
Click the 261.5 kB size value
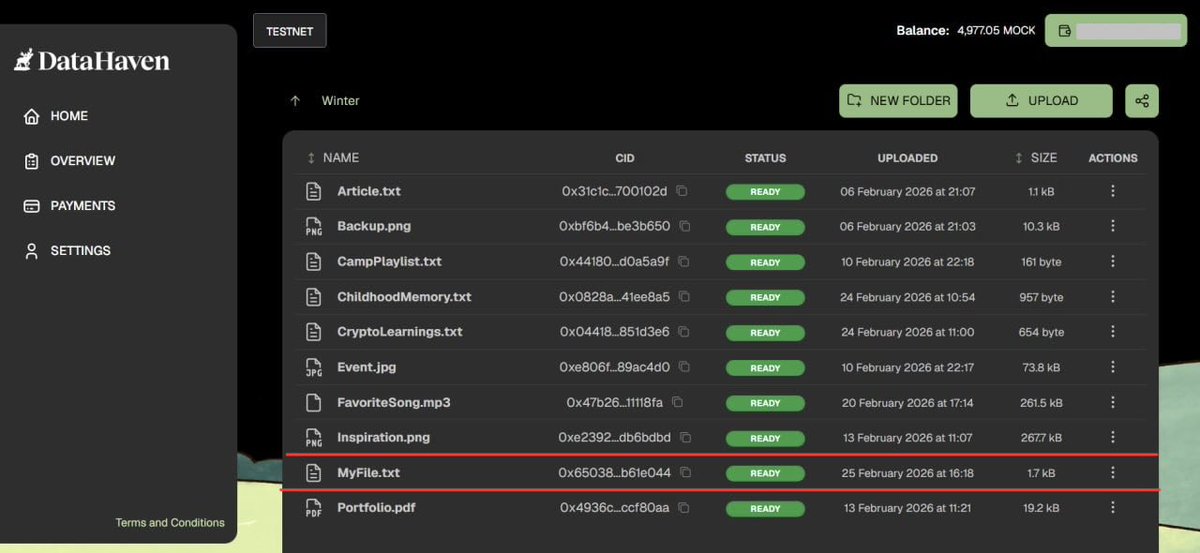tap(1041, 403)
